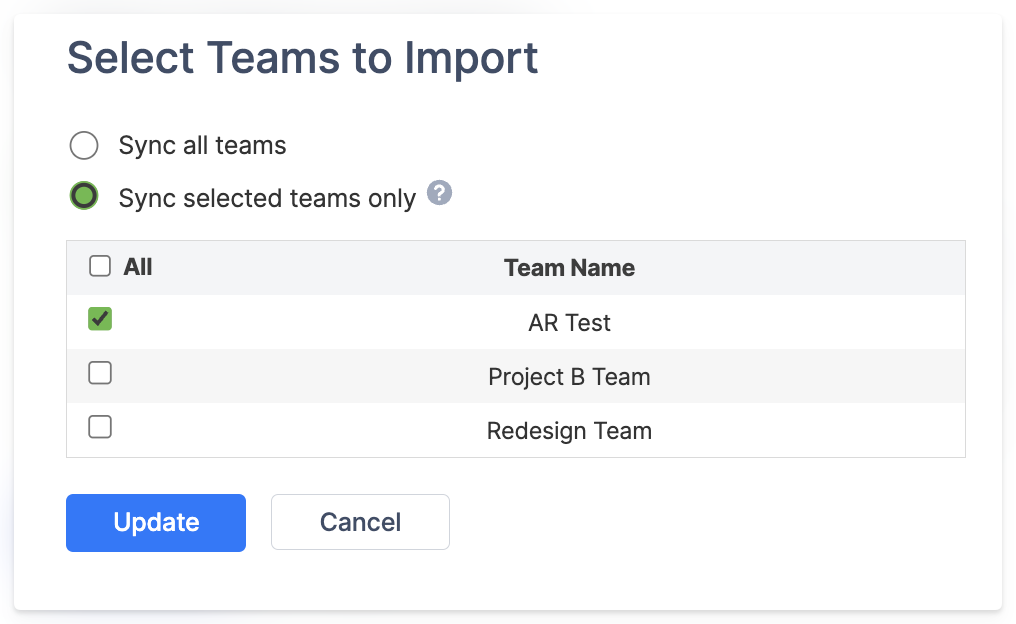Click the 'Sync selected teams only' label
This screenshot has height=624, width=1016.
click(x=267, y=198)
